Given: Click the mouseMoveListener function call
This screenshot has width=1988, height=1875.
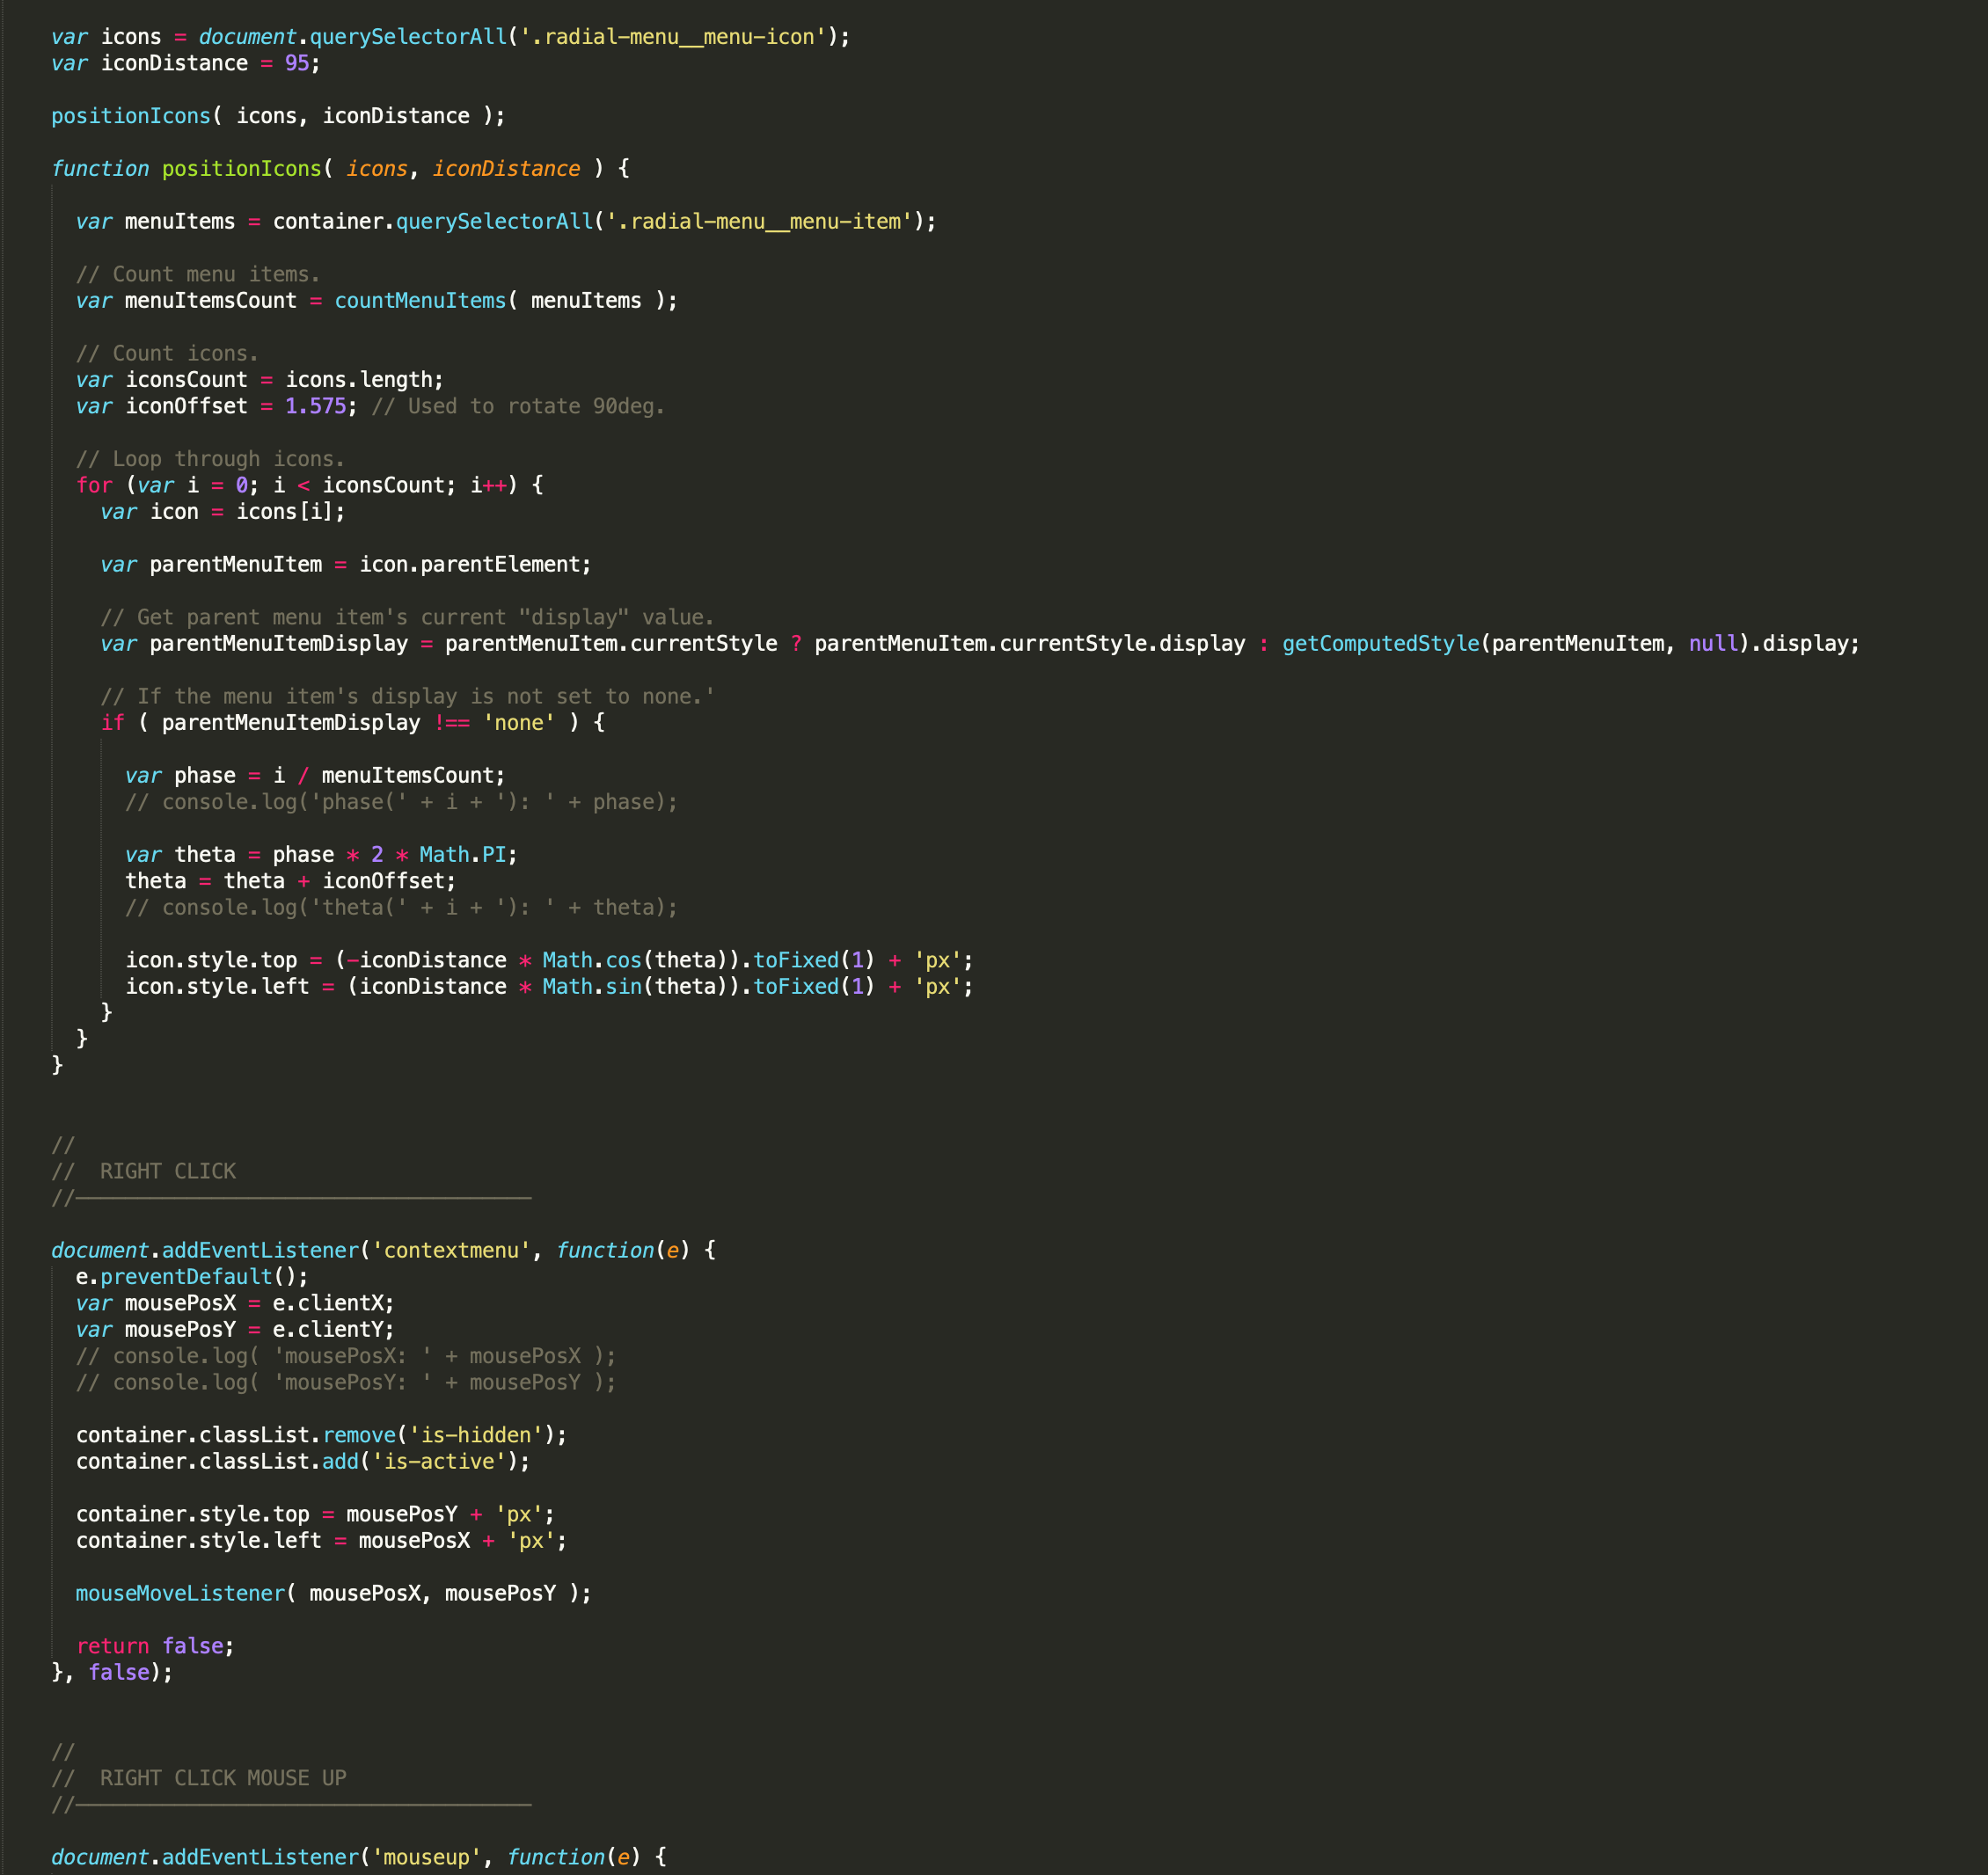Looking at the screenshot, I should [x=180, y=1593].
